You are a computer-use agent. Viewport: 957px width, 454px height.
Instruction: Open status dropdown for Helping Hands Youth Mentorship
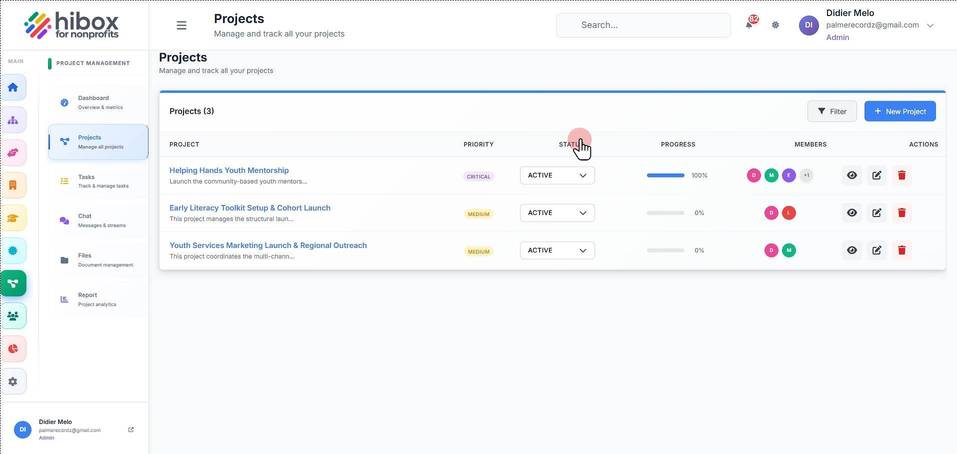557,175
